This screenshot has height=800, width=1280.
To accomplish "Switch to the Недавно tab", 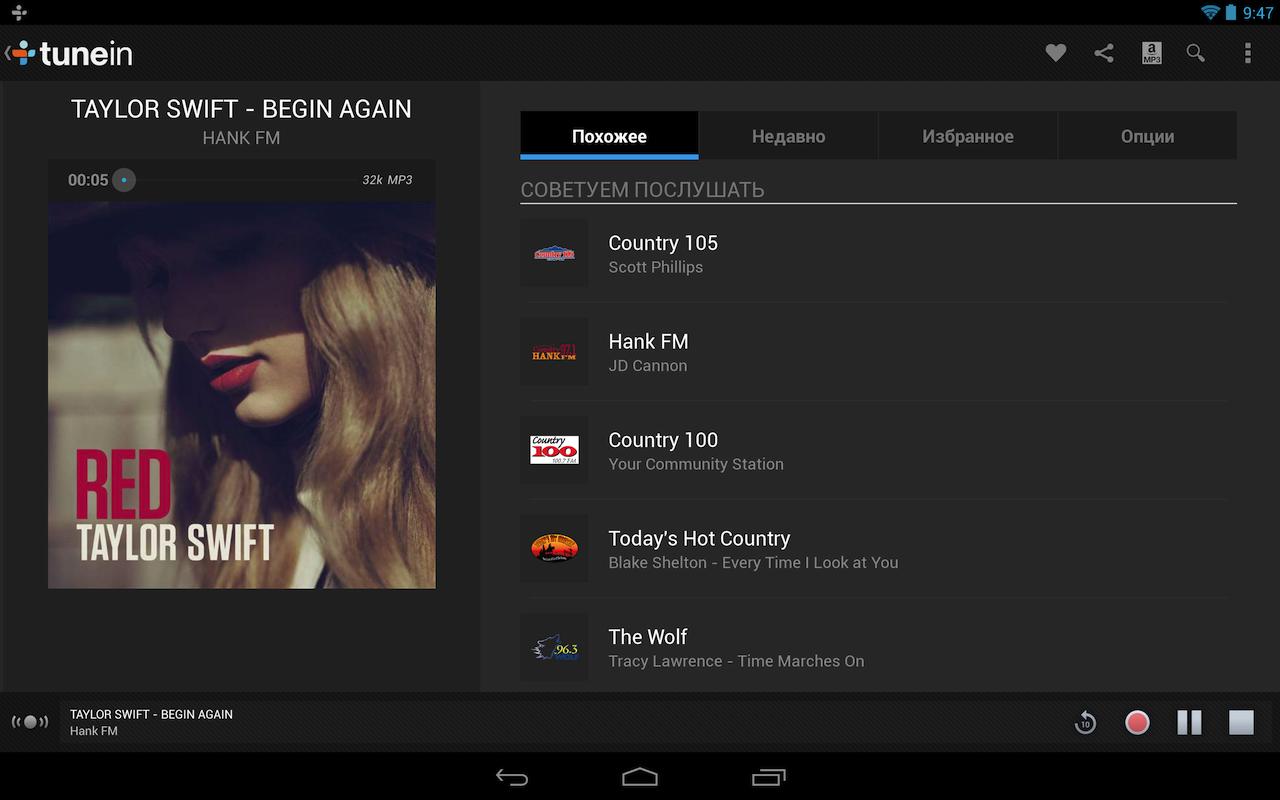I will 788,136.
